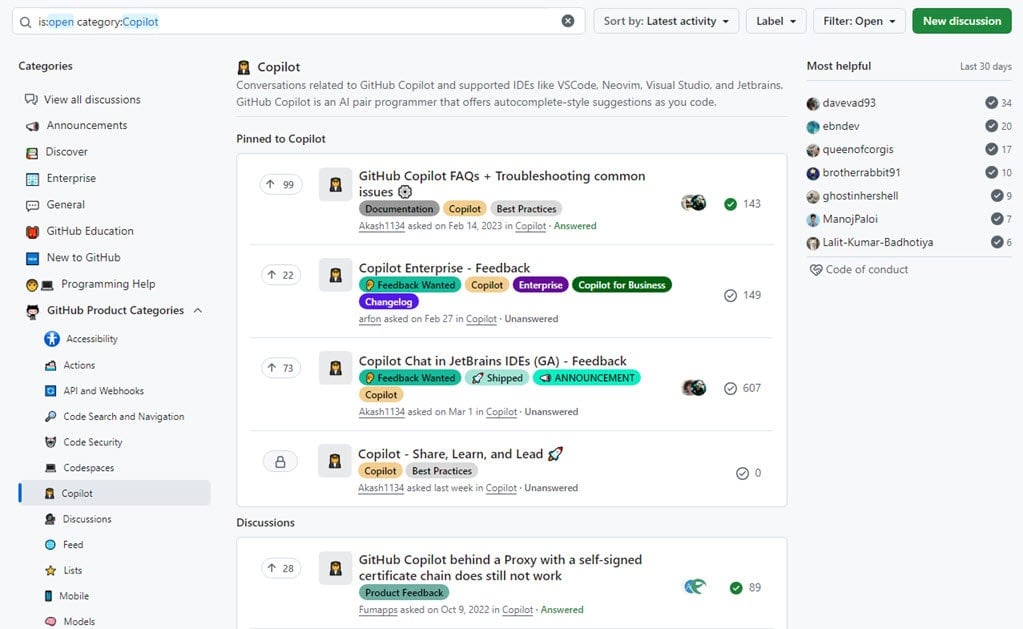The image size is (1023, 629).
Task: Click the API and Webhooks icon
Action: (50, 391)
